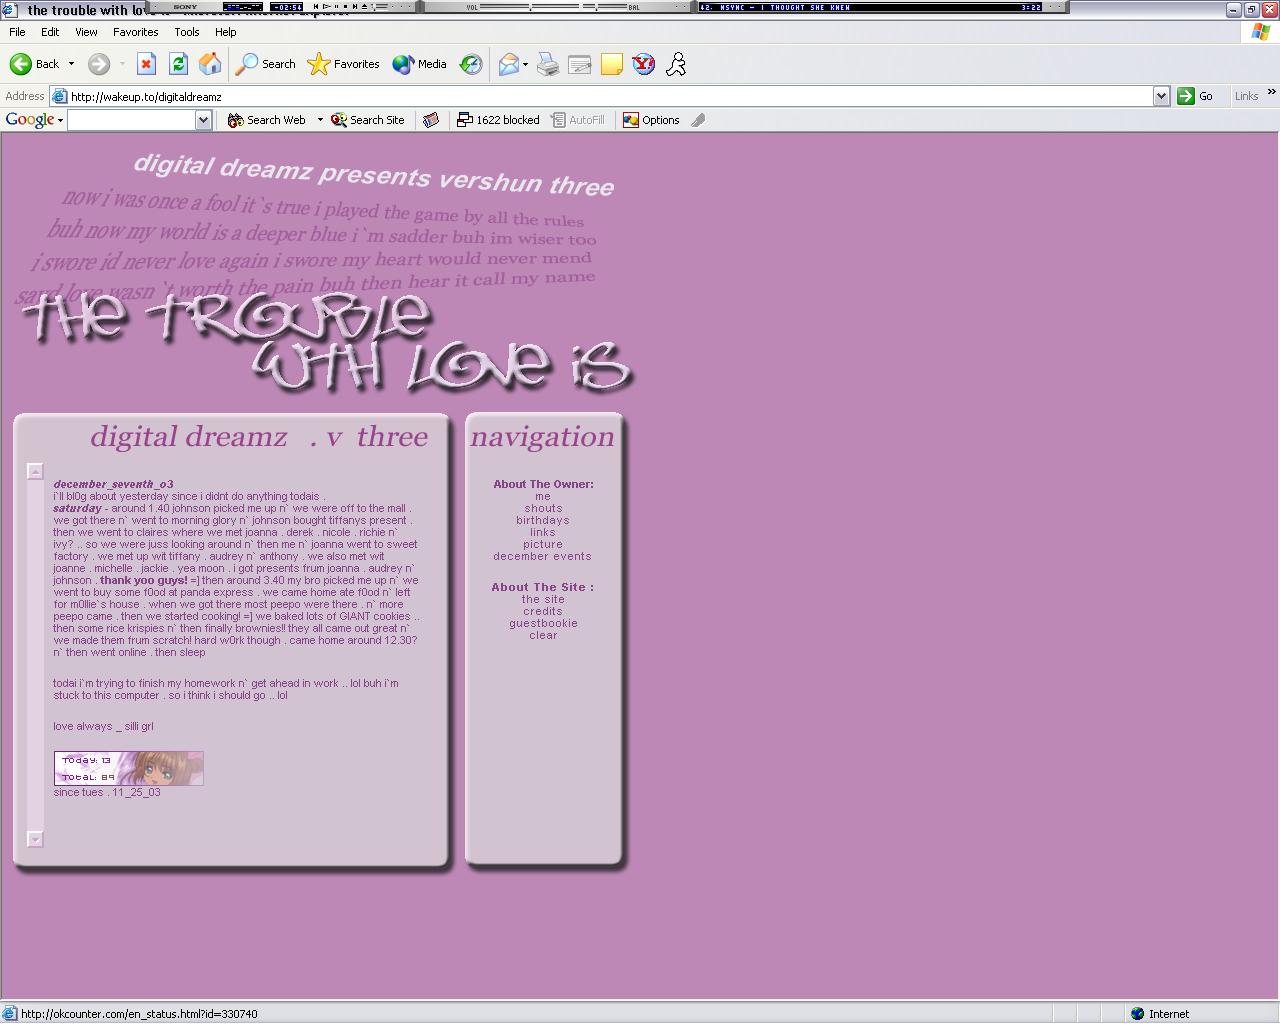
Task: Open the guestbookie link
Action: pyautogui.click(x=543, y=623)
